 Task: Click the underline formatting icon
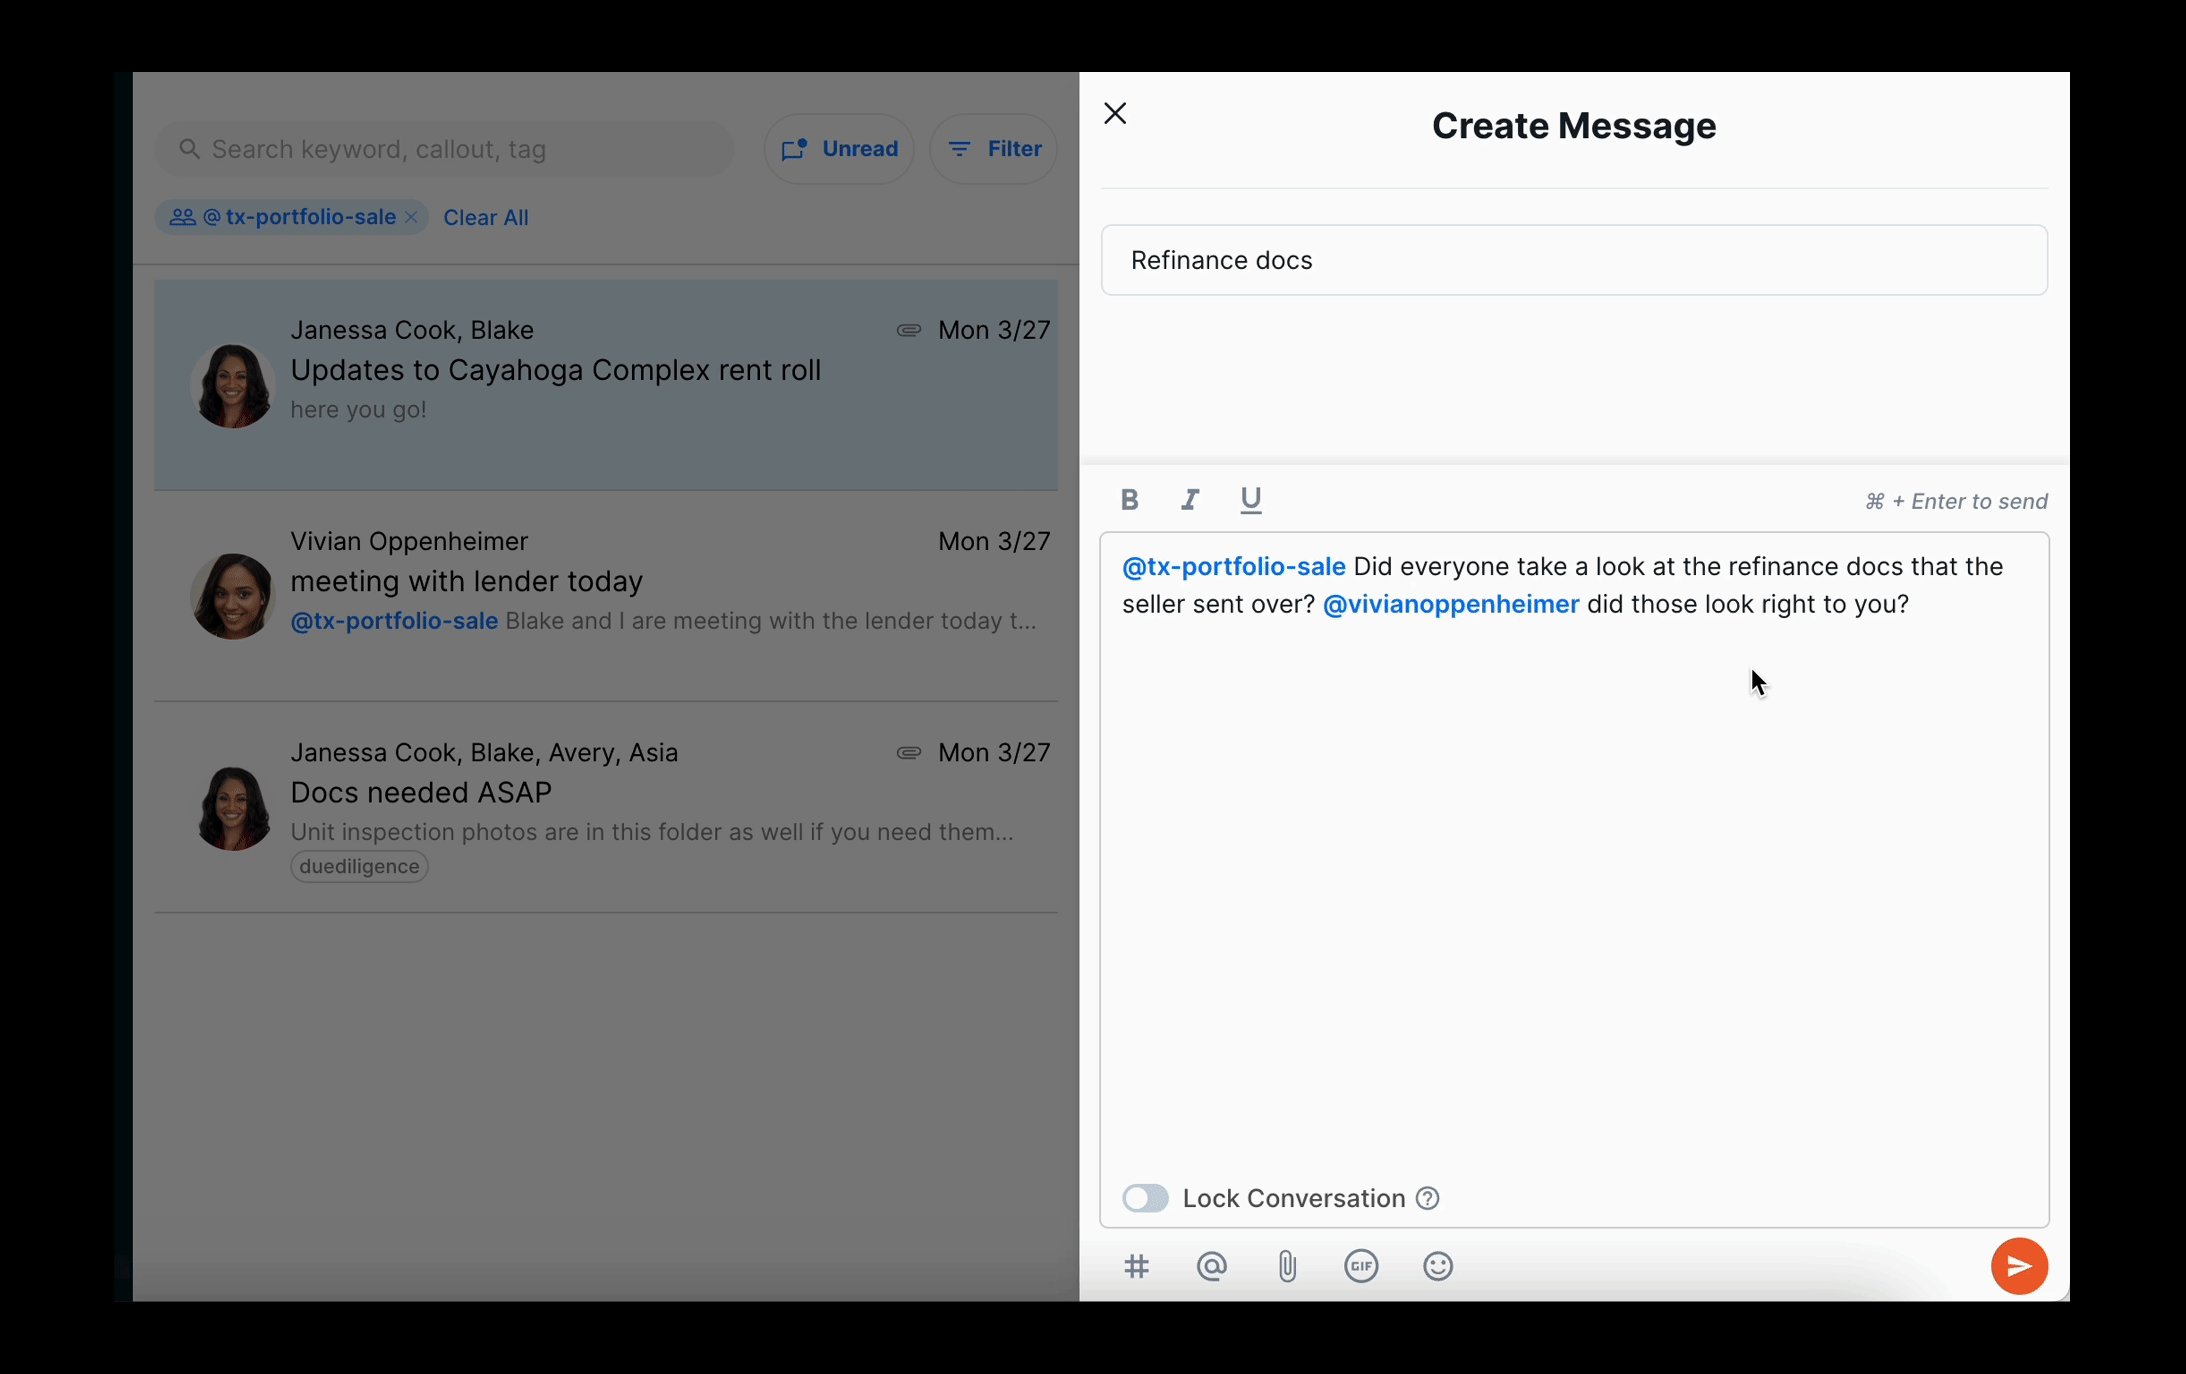[x=1250, y=500]
